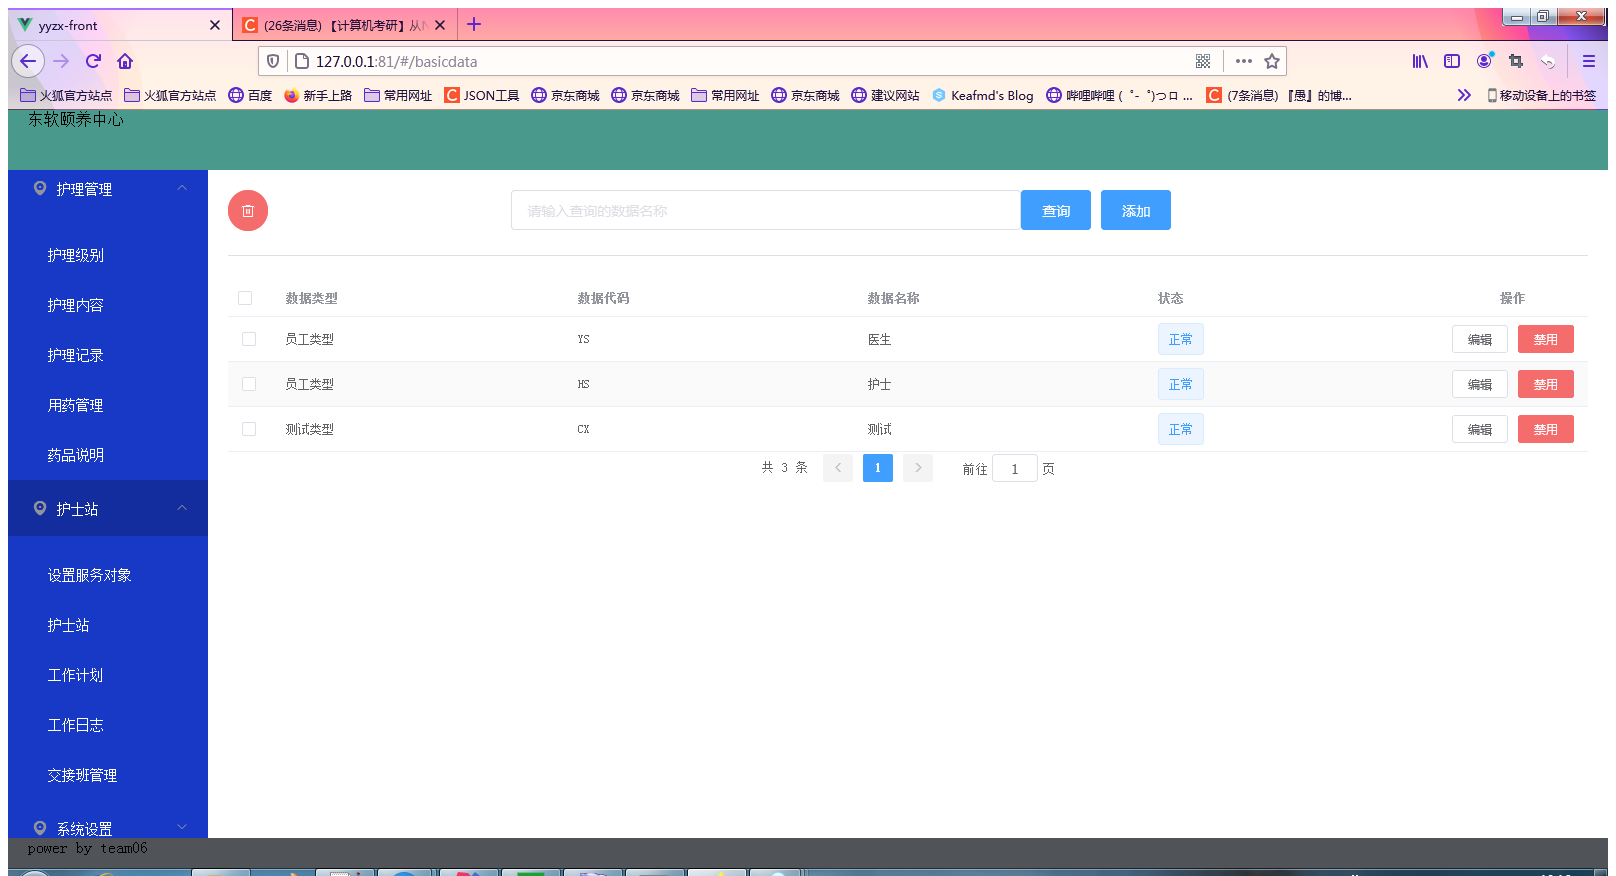Close the yyzx-front tab
This screenshot has width=1616, height=876.
click(x=215, y=25)
